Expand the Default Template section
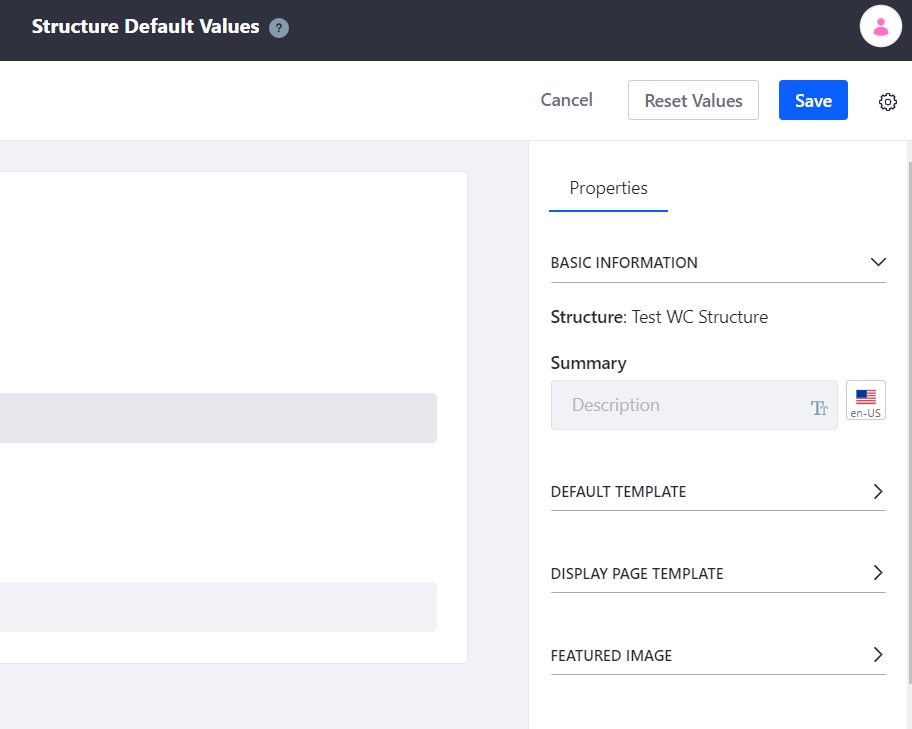Image resolution: width=912 pixels, height=729 pixels. (718, 492)
